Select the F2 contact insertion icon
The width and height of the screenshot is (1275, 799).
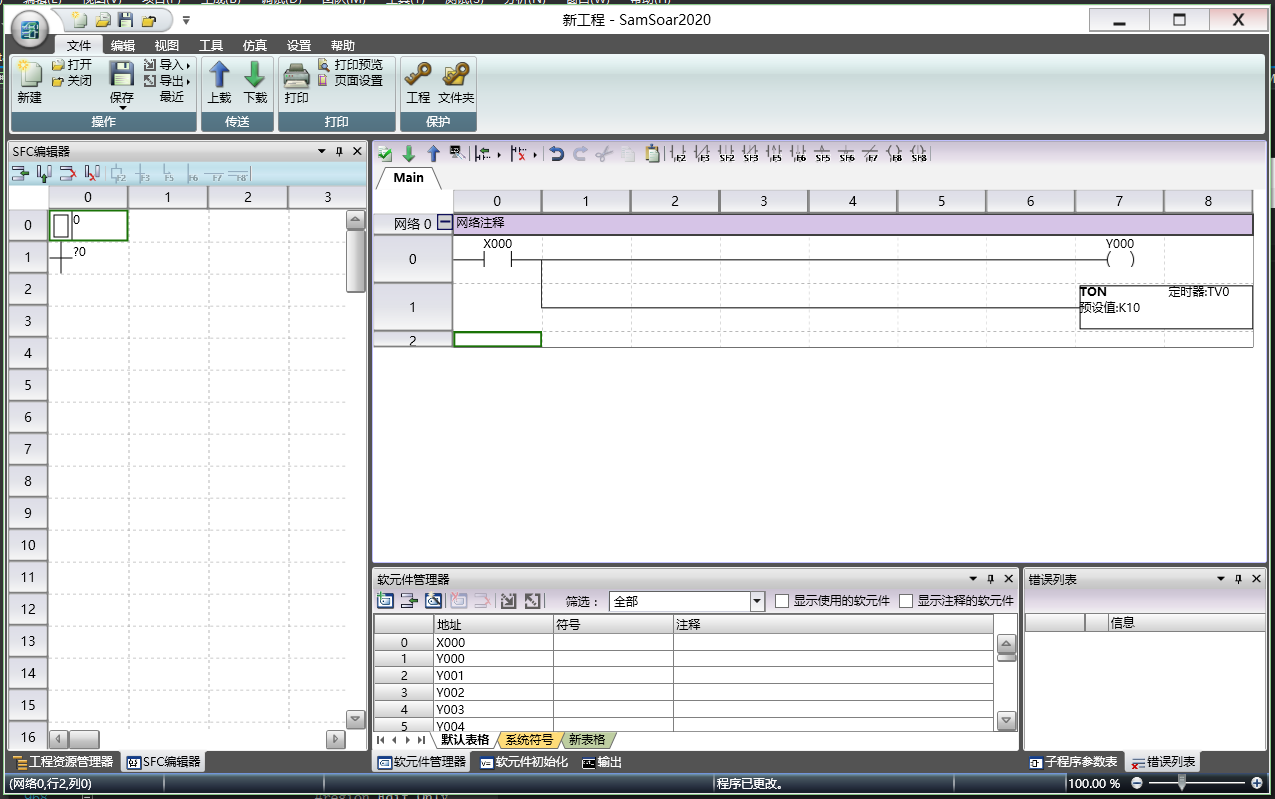point(679,154)
